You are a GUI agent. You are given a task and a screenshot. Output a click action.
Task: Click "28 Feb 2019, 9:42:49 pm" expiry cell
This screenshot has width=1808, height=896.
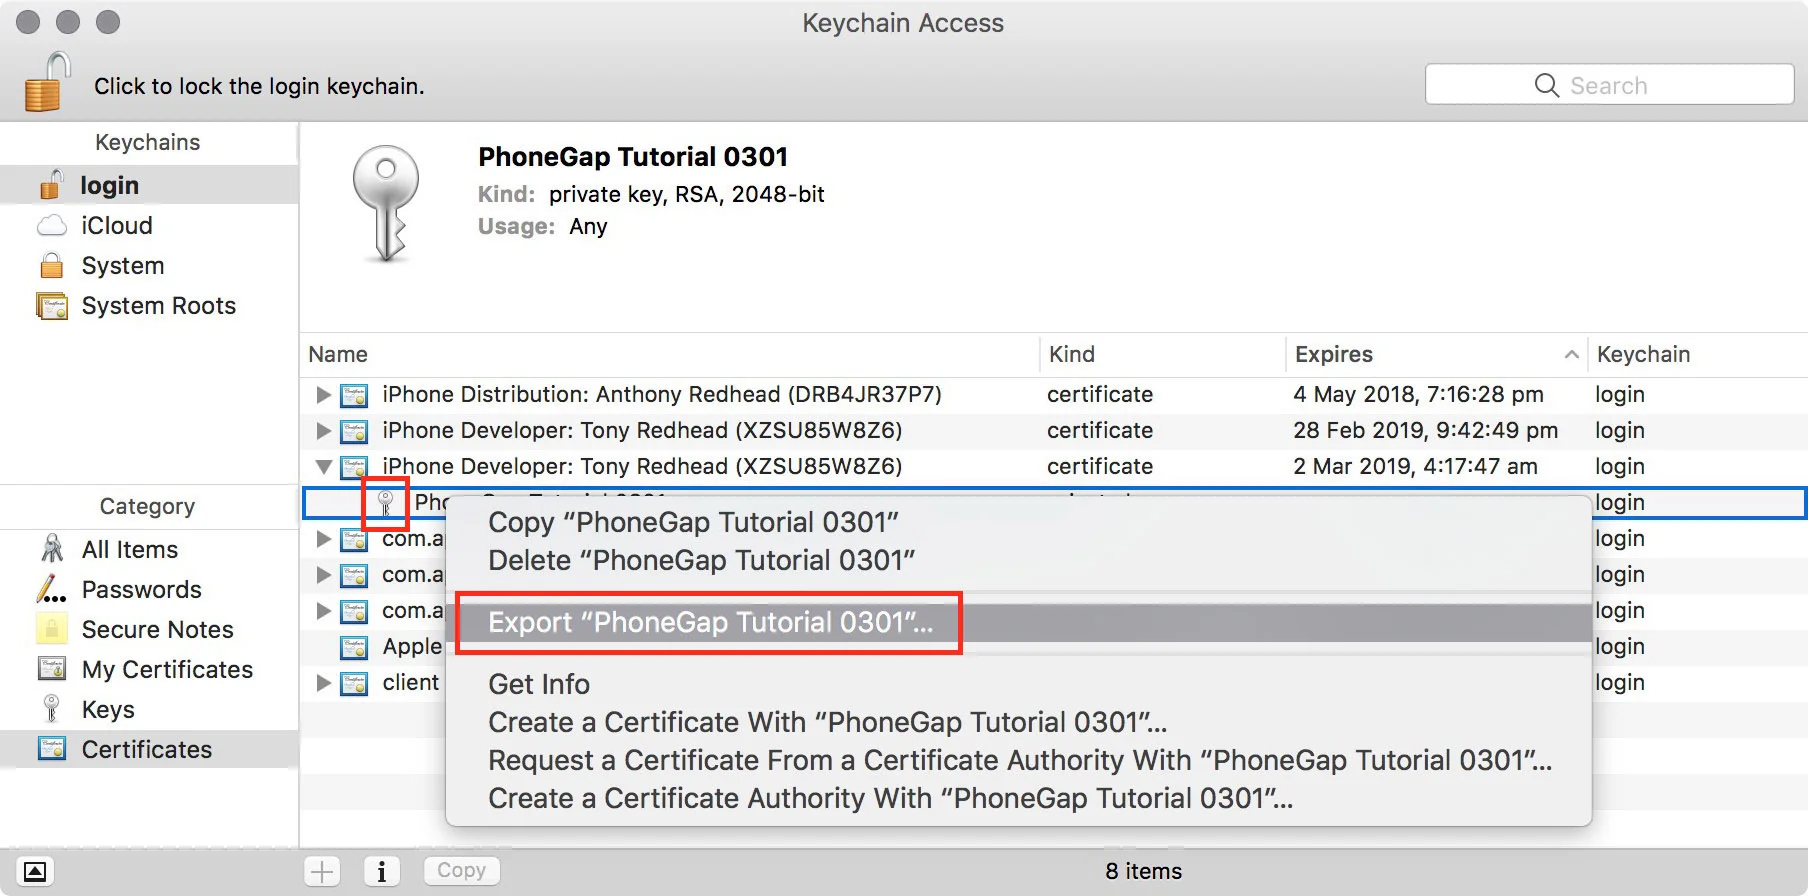coord(1425,431)
